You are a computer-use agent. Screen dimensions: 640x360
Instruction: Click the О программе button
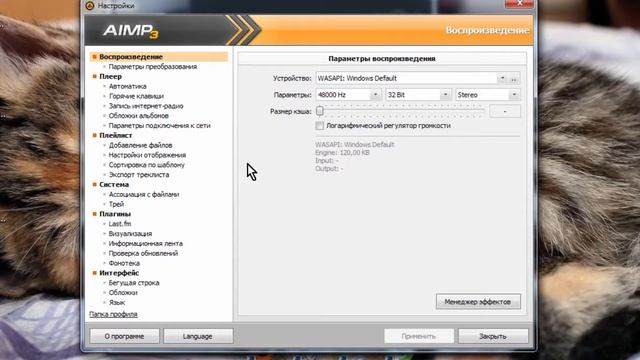tap(124, 336)
